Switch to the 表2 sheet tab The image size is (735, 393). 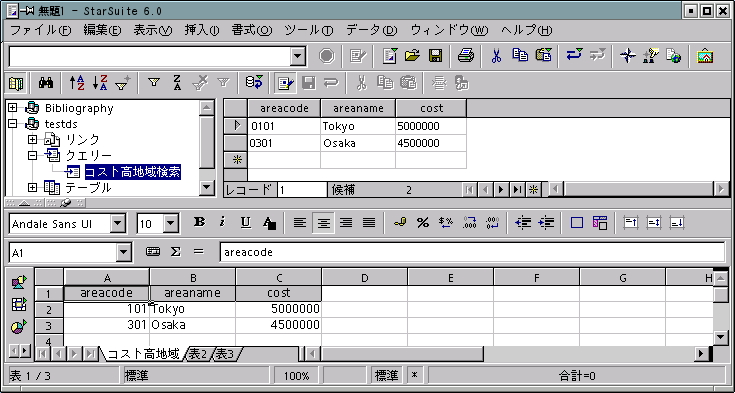tap(198, 354)
